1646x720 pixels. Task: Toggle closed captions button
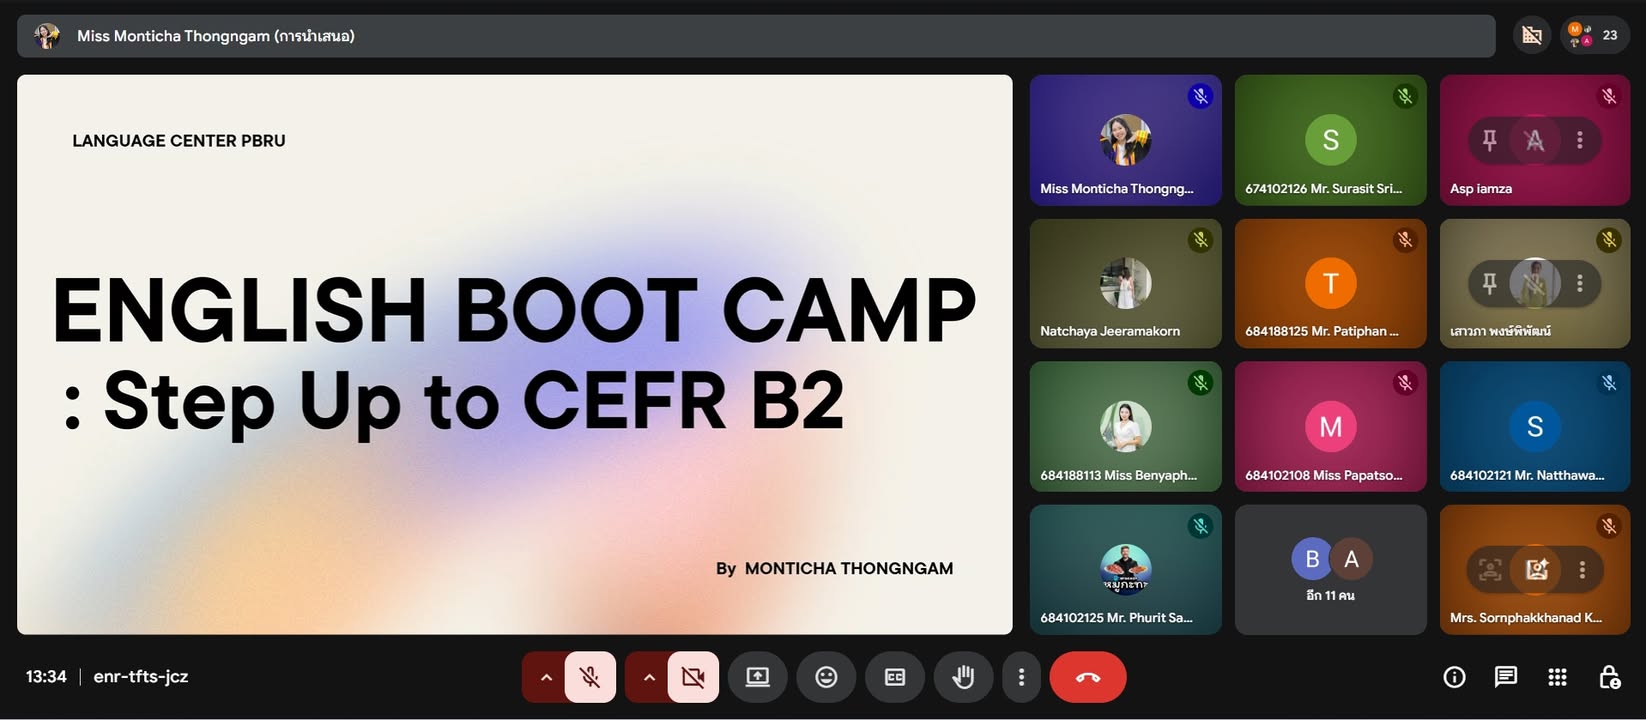(x=895, y=677)
